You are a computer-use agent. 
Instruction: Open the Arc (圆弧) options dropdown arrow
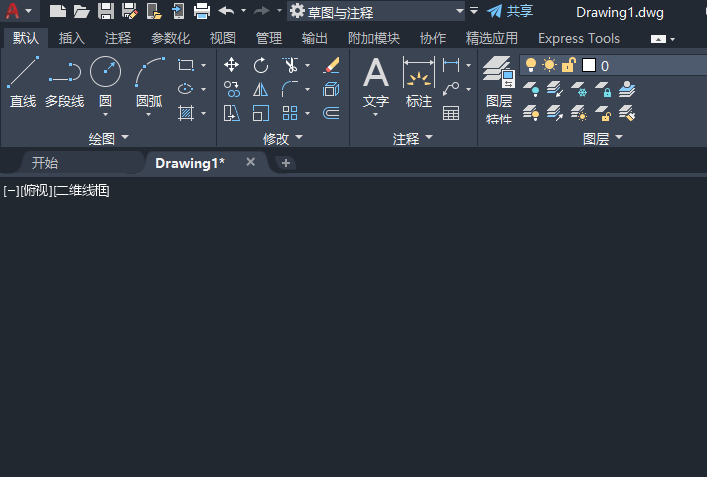tap(149, 115)
